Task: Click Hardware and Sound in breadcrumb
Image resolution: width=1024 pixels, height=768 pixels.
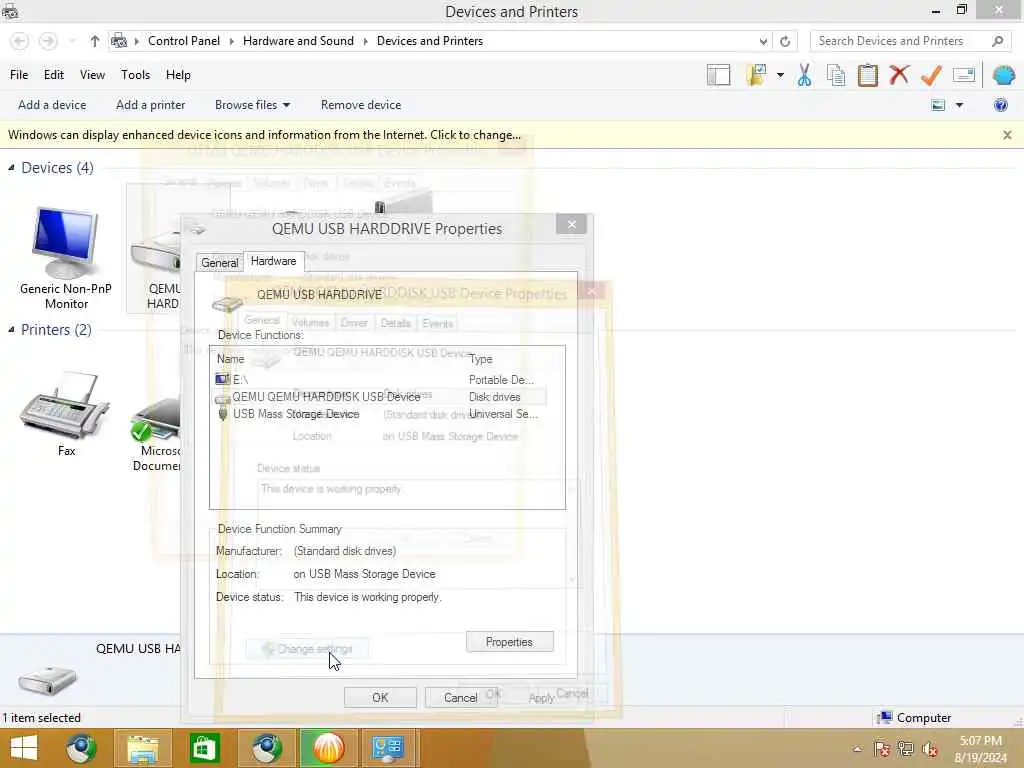Action: point(298,41)
